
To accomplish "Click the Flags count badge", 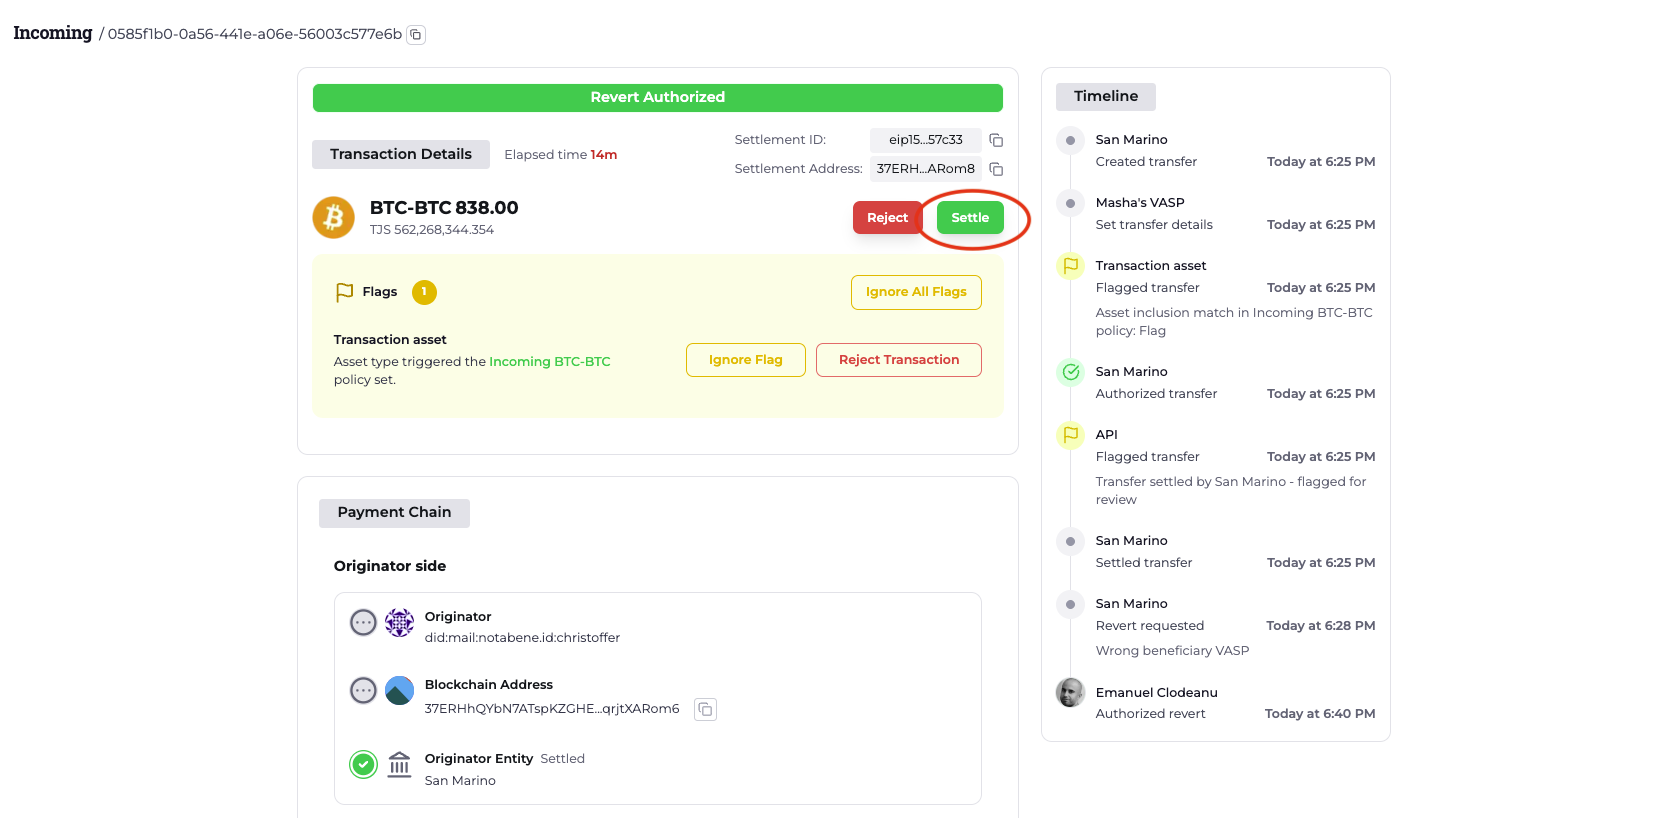I will (x=424, y=292).
